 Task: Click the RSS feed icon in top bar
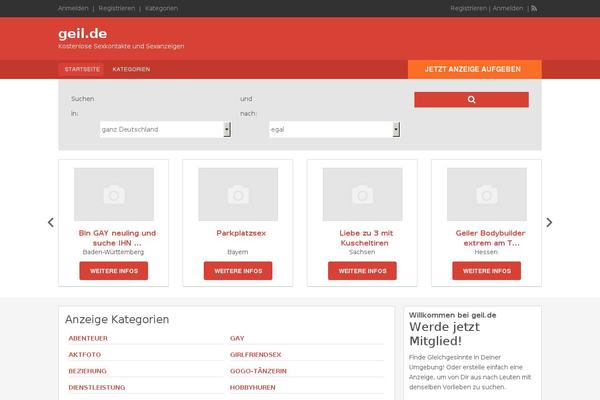tap(534, 8)
